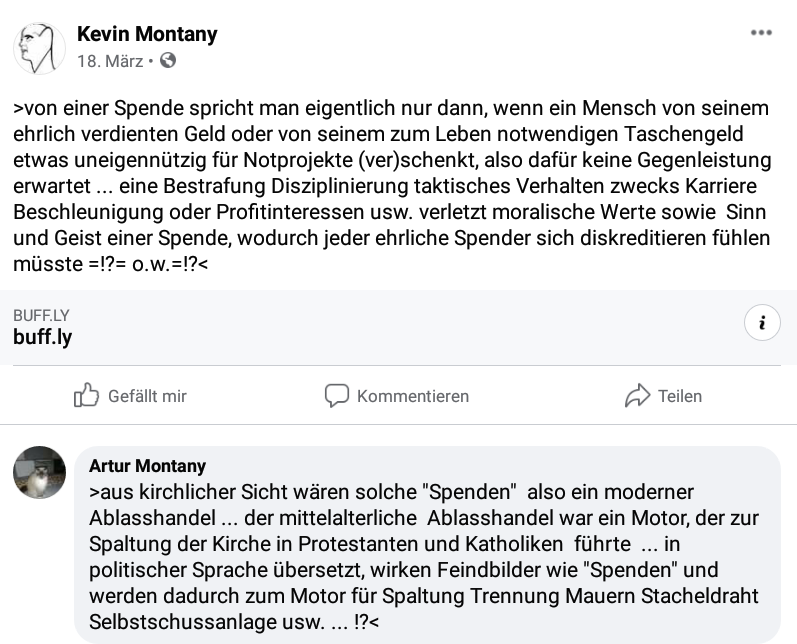Click the BUFF.LY domain label
This screenshot has height=644, width=797.
(41, 315)
